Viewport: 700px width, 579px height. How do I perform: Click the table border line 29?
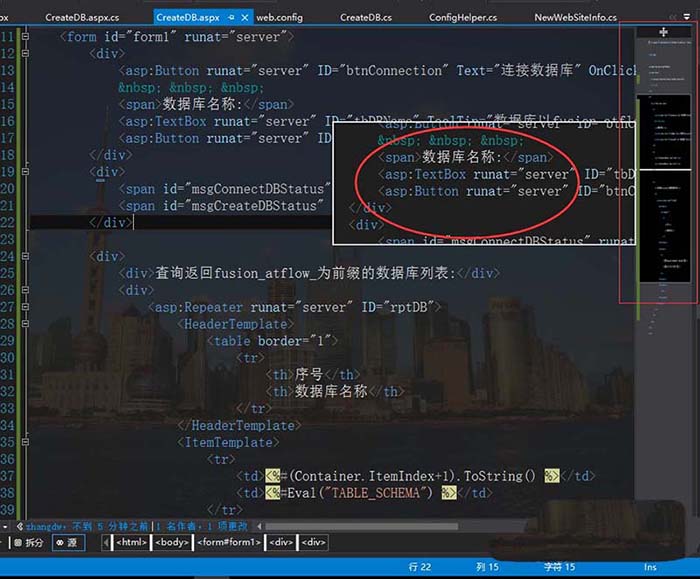tap(272, 341)
